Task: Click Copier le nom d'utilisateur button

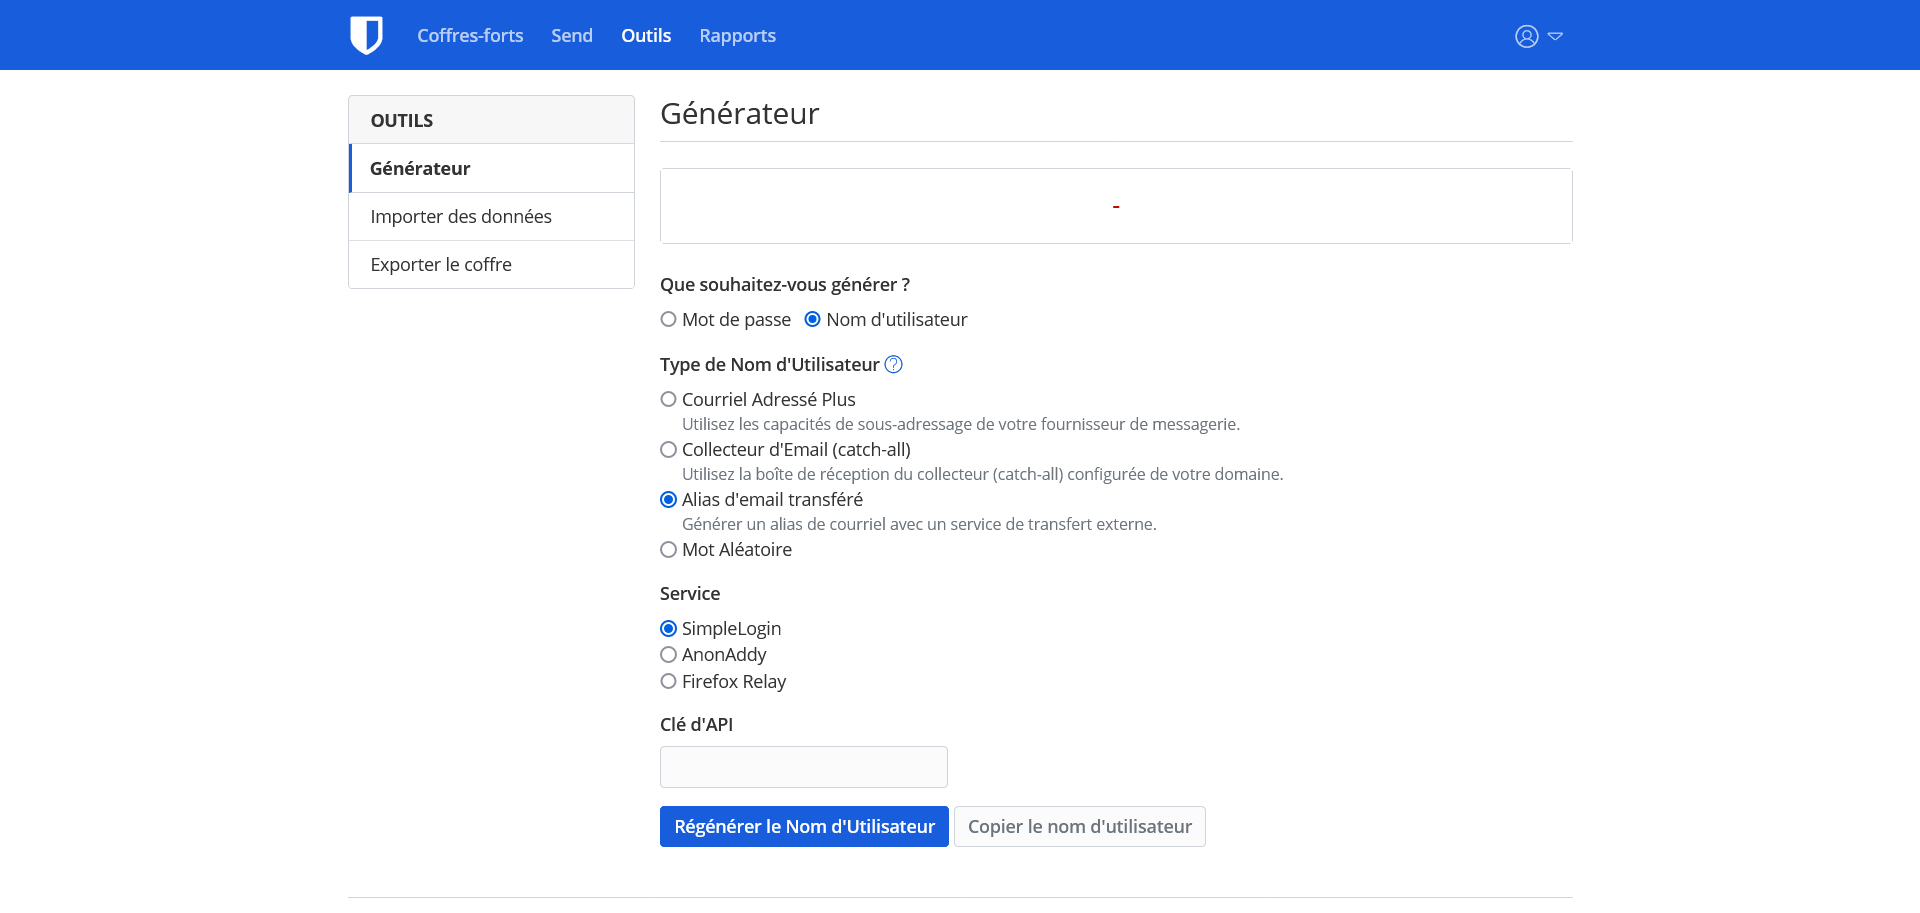Action: (x=1079, y=827)
